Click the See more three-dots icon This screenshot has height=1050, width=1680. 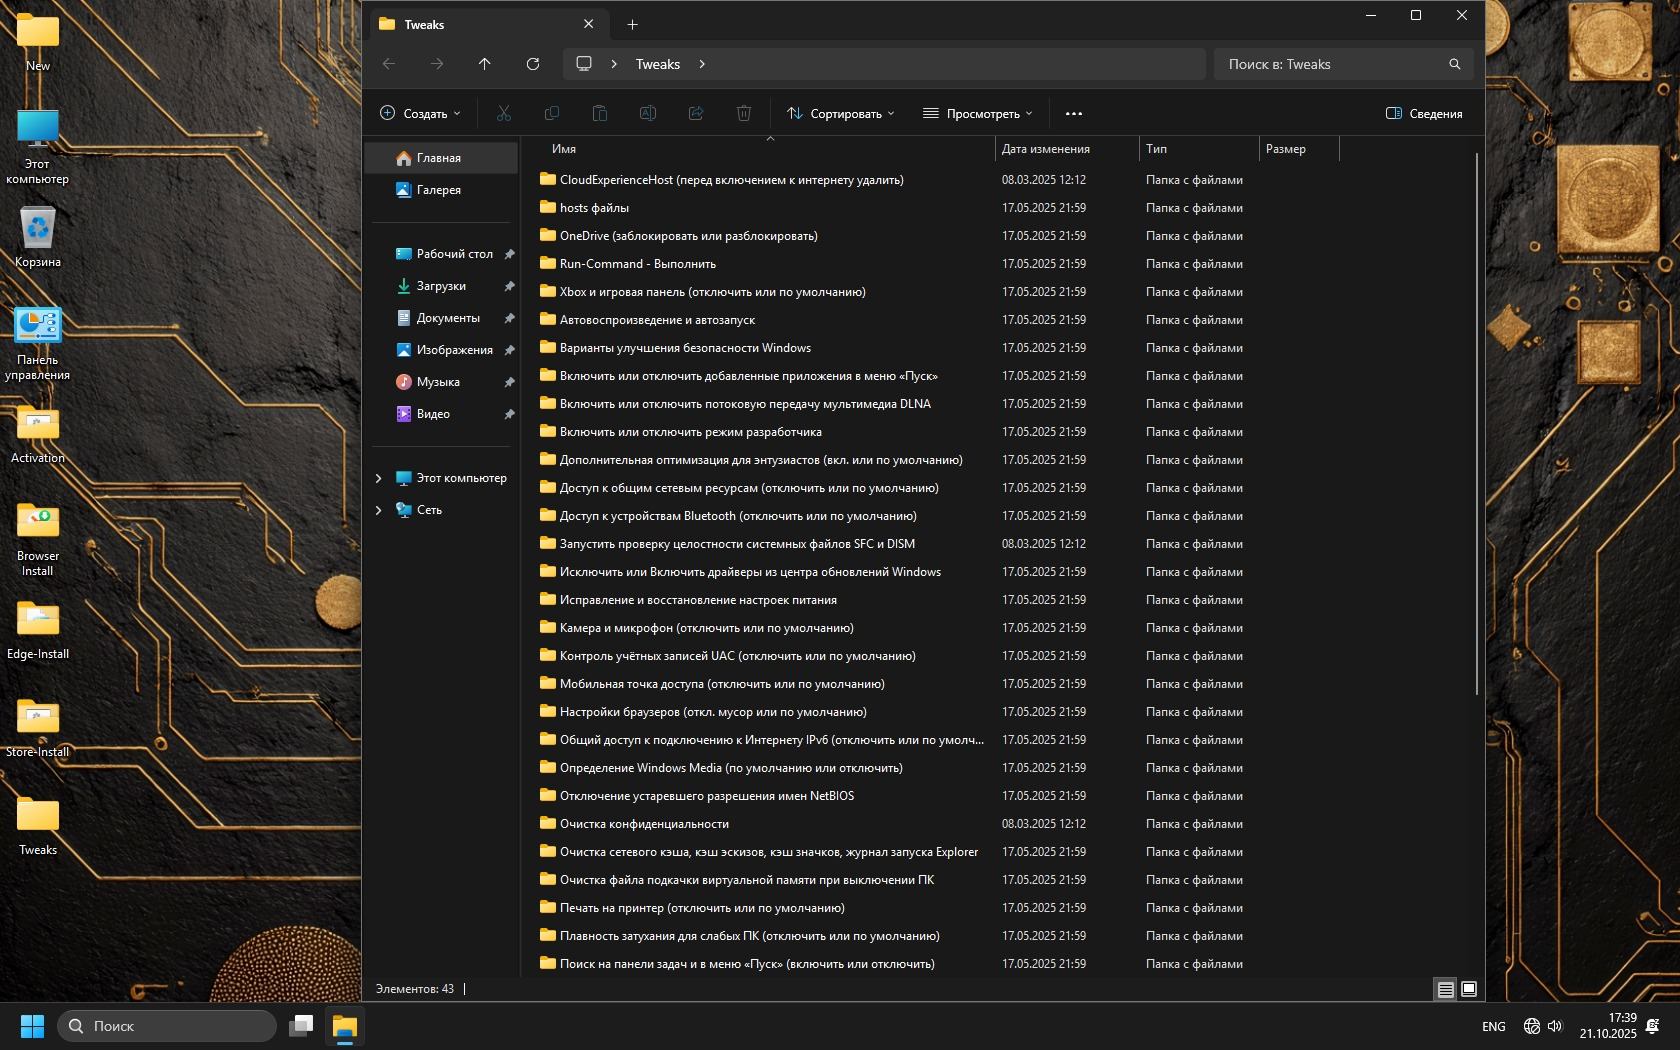coord(1074,114)
